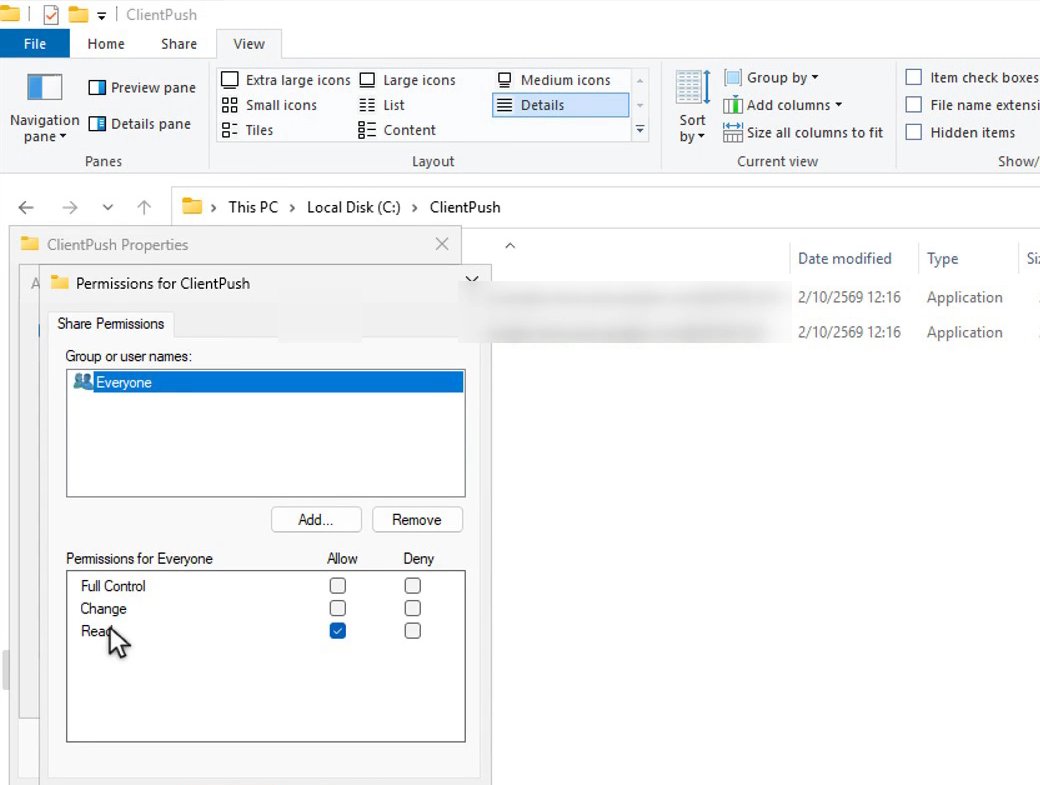Viewport: 1040px width, 785px height.
Task: Close the Permissions for ClientPush dialog
Action: pos(472,280)
